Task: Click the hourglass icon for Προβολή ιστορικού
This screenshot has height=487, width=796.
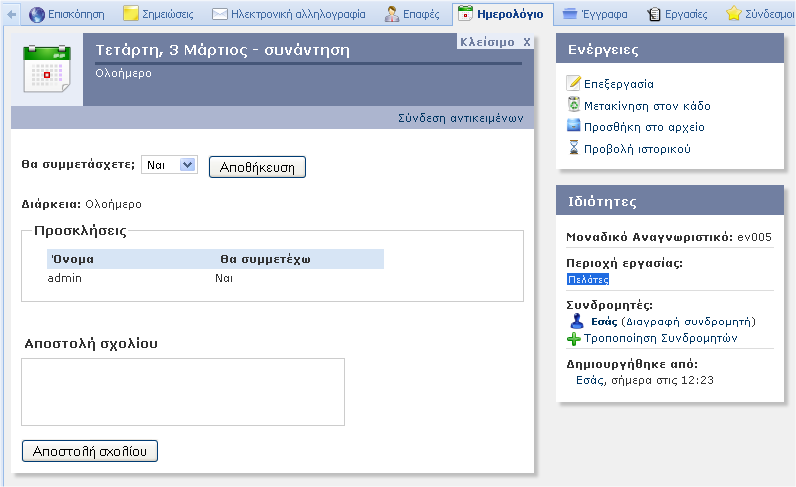Action: tap(573, 149)
